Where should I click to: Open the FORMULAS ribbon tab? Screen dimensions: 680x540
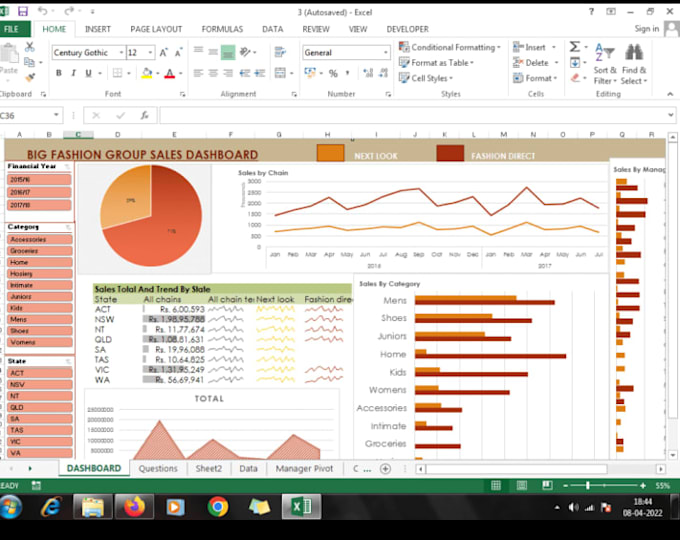222,29
